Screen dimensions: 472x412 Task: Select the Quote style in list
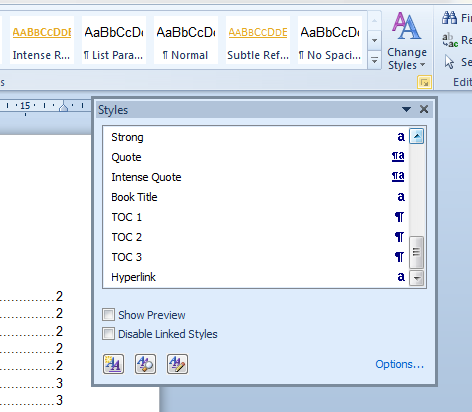click(256, 157)
